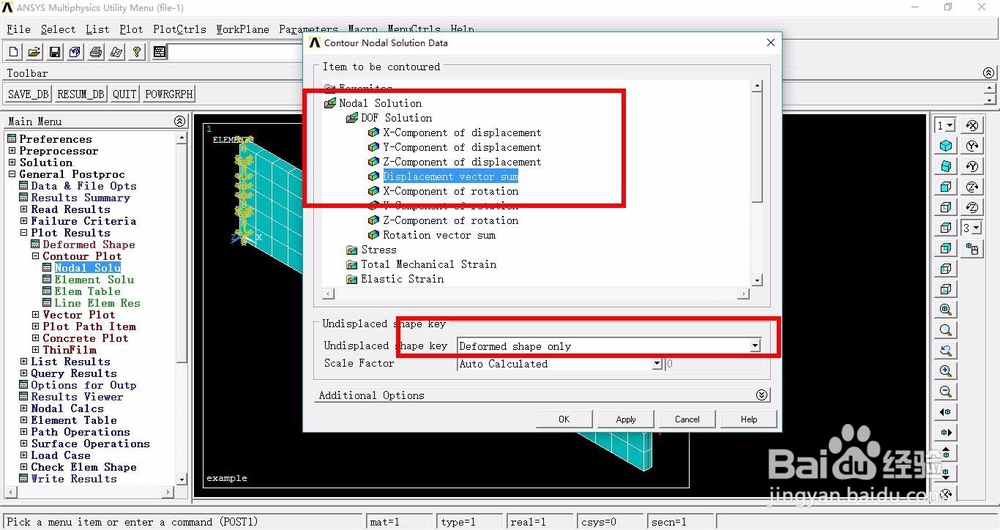Screen dimensions: 1000x530
Task: Click the command input field
Action: (x=237, y=52)
